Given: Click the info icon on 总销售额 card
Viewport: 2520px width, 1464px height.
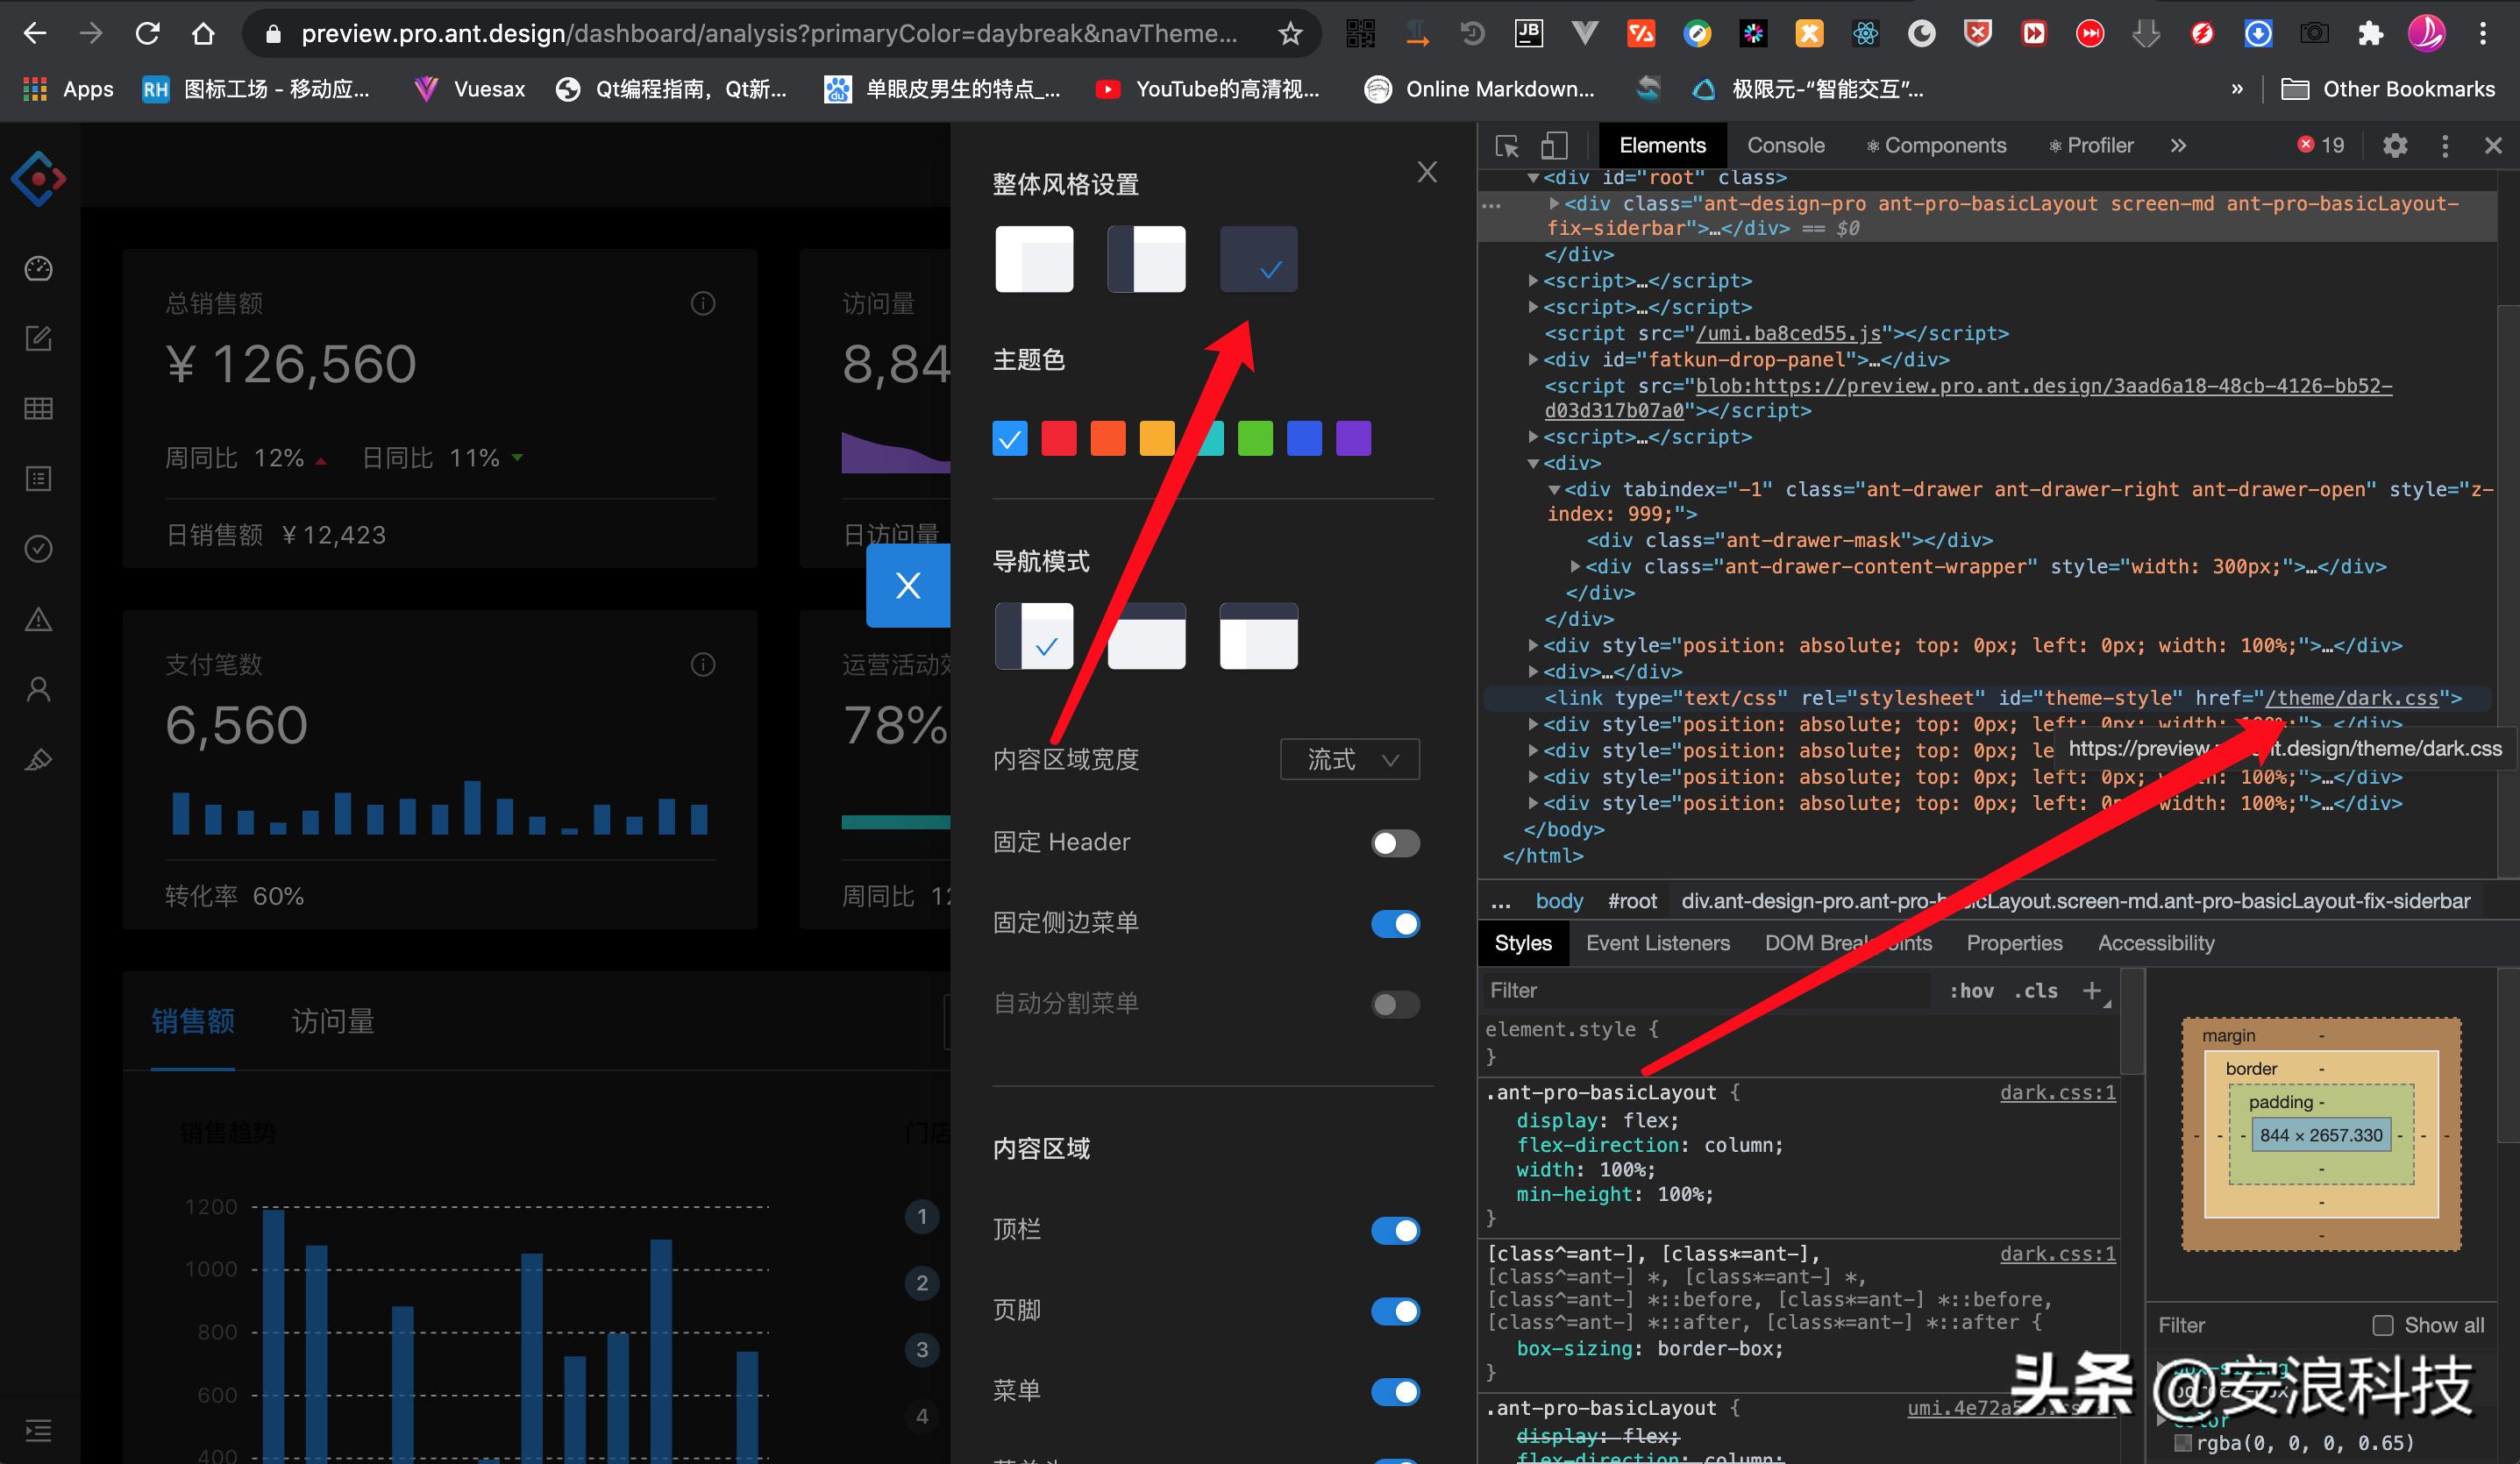Looking at the screenshot, I should [703, 303].
